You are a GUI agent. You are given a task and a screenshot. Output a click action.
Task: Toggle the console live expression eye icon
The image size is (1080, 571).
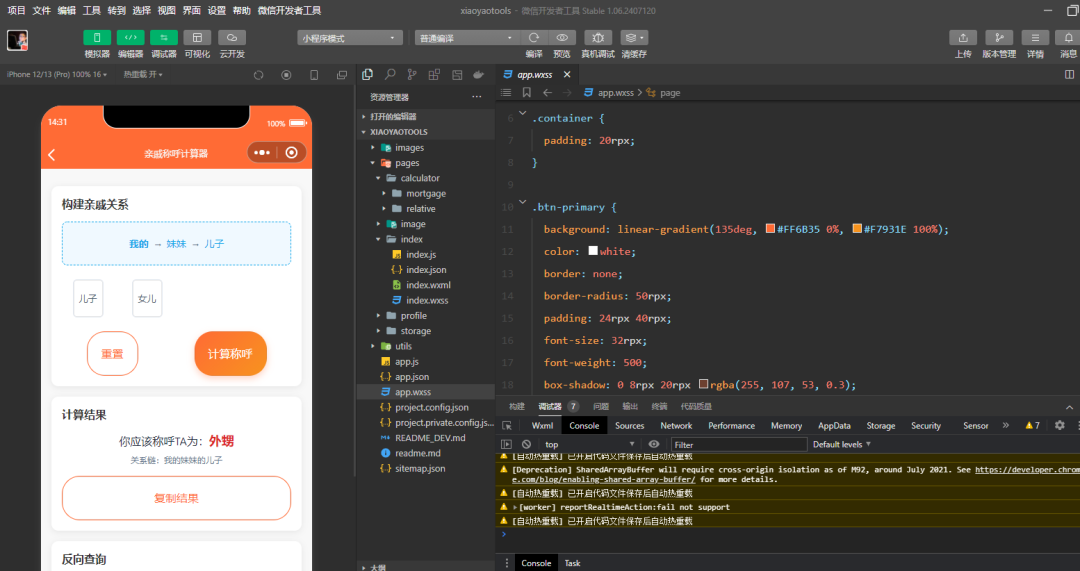point(654,445)
